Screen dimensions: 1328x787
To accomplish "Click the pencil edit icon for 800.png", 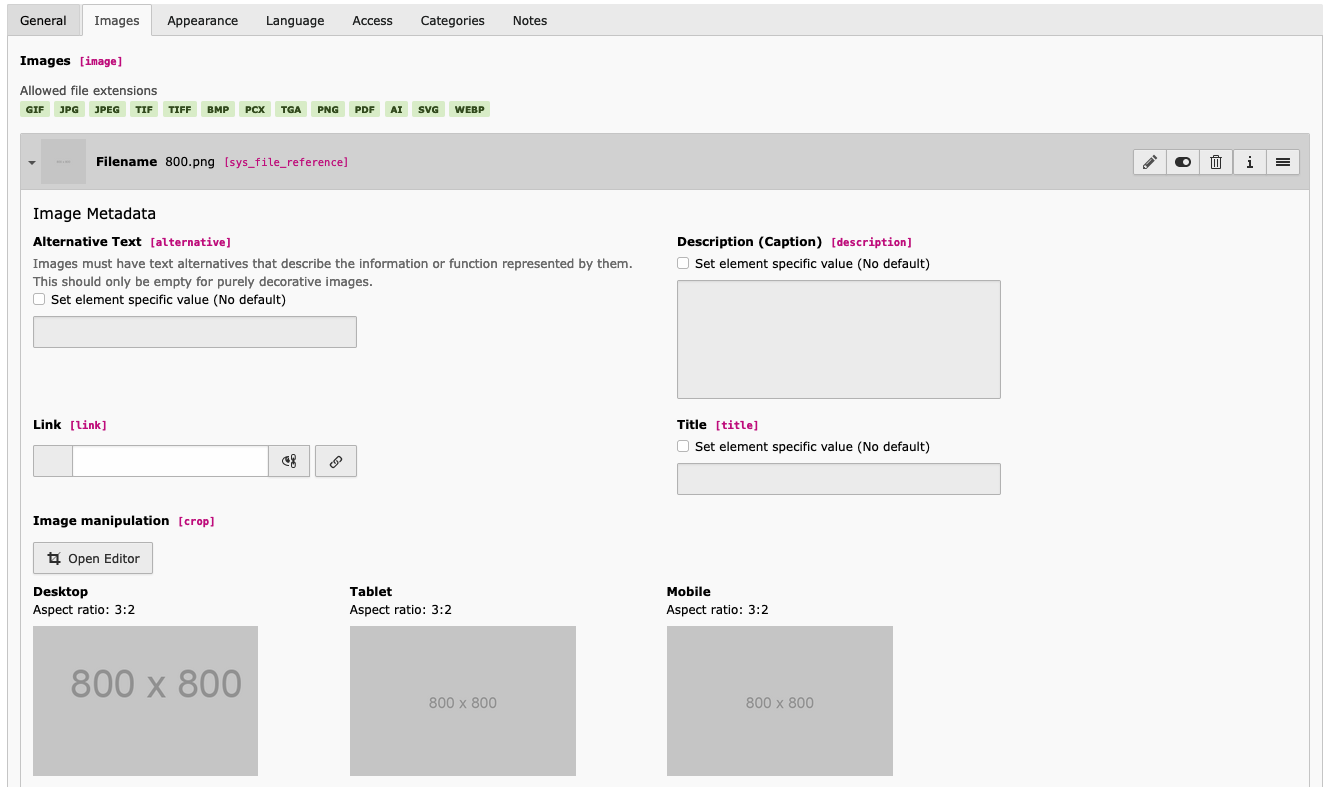I will (1150, 162).
